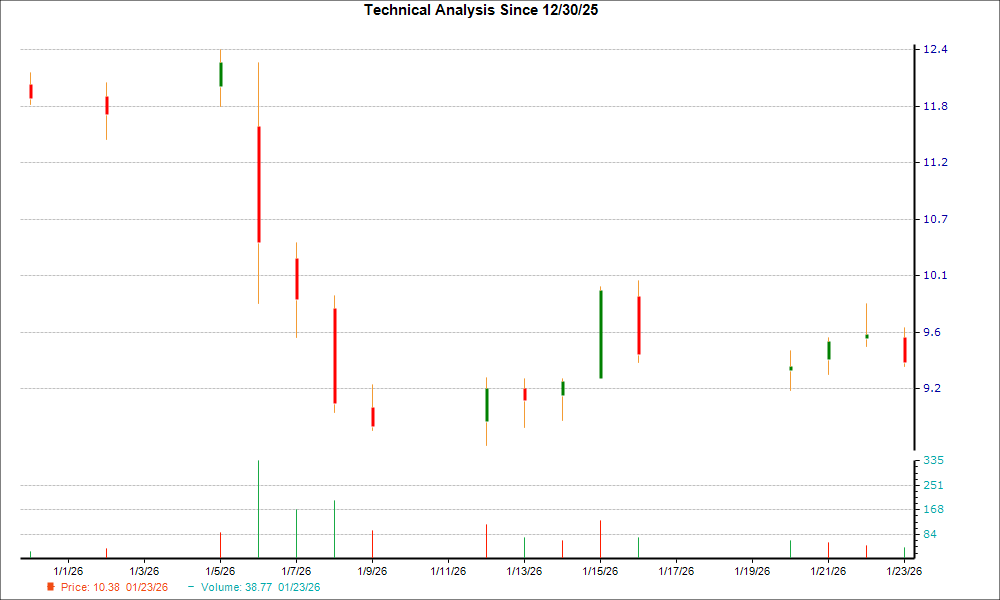Select the green candlestick near 1/15/26
1000x600 pixels.
tap(600, 335)
